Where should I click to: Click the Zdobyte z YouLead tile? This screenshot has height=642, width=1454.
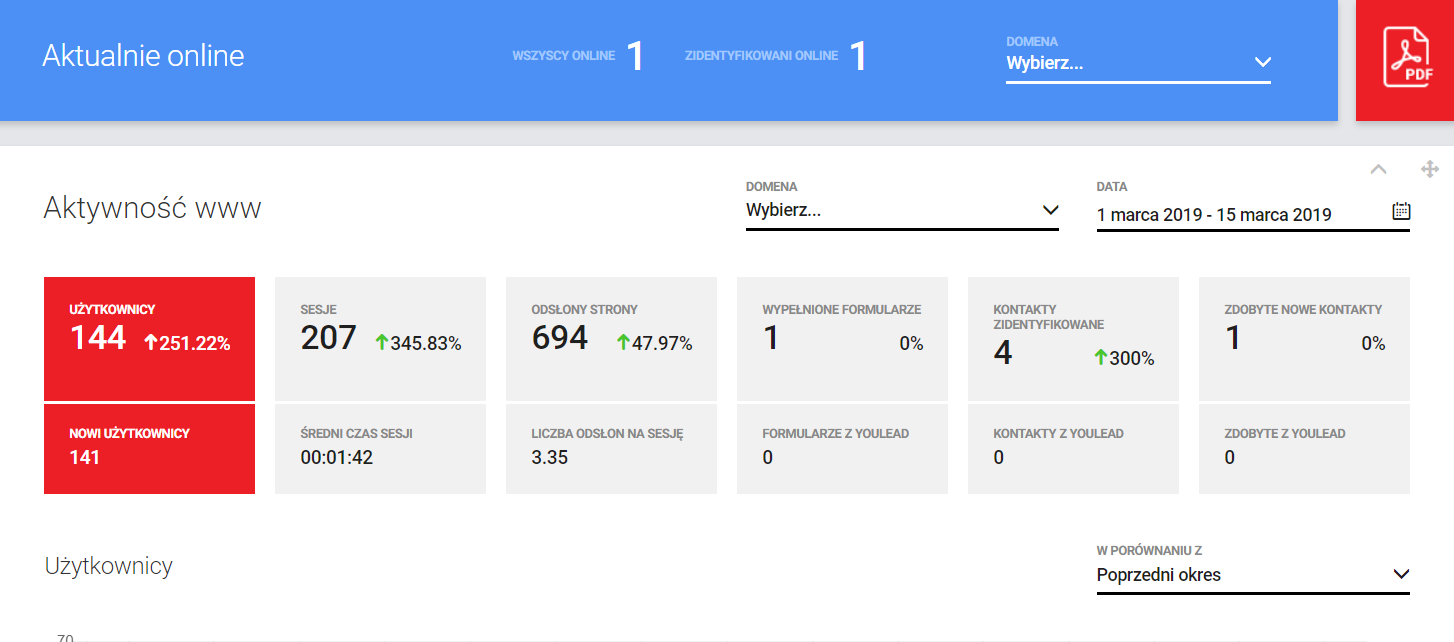1304,448
